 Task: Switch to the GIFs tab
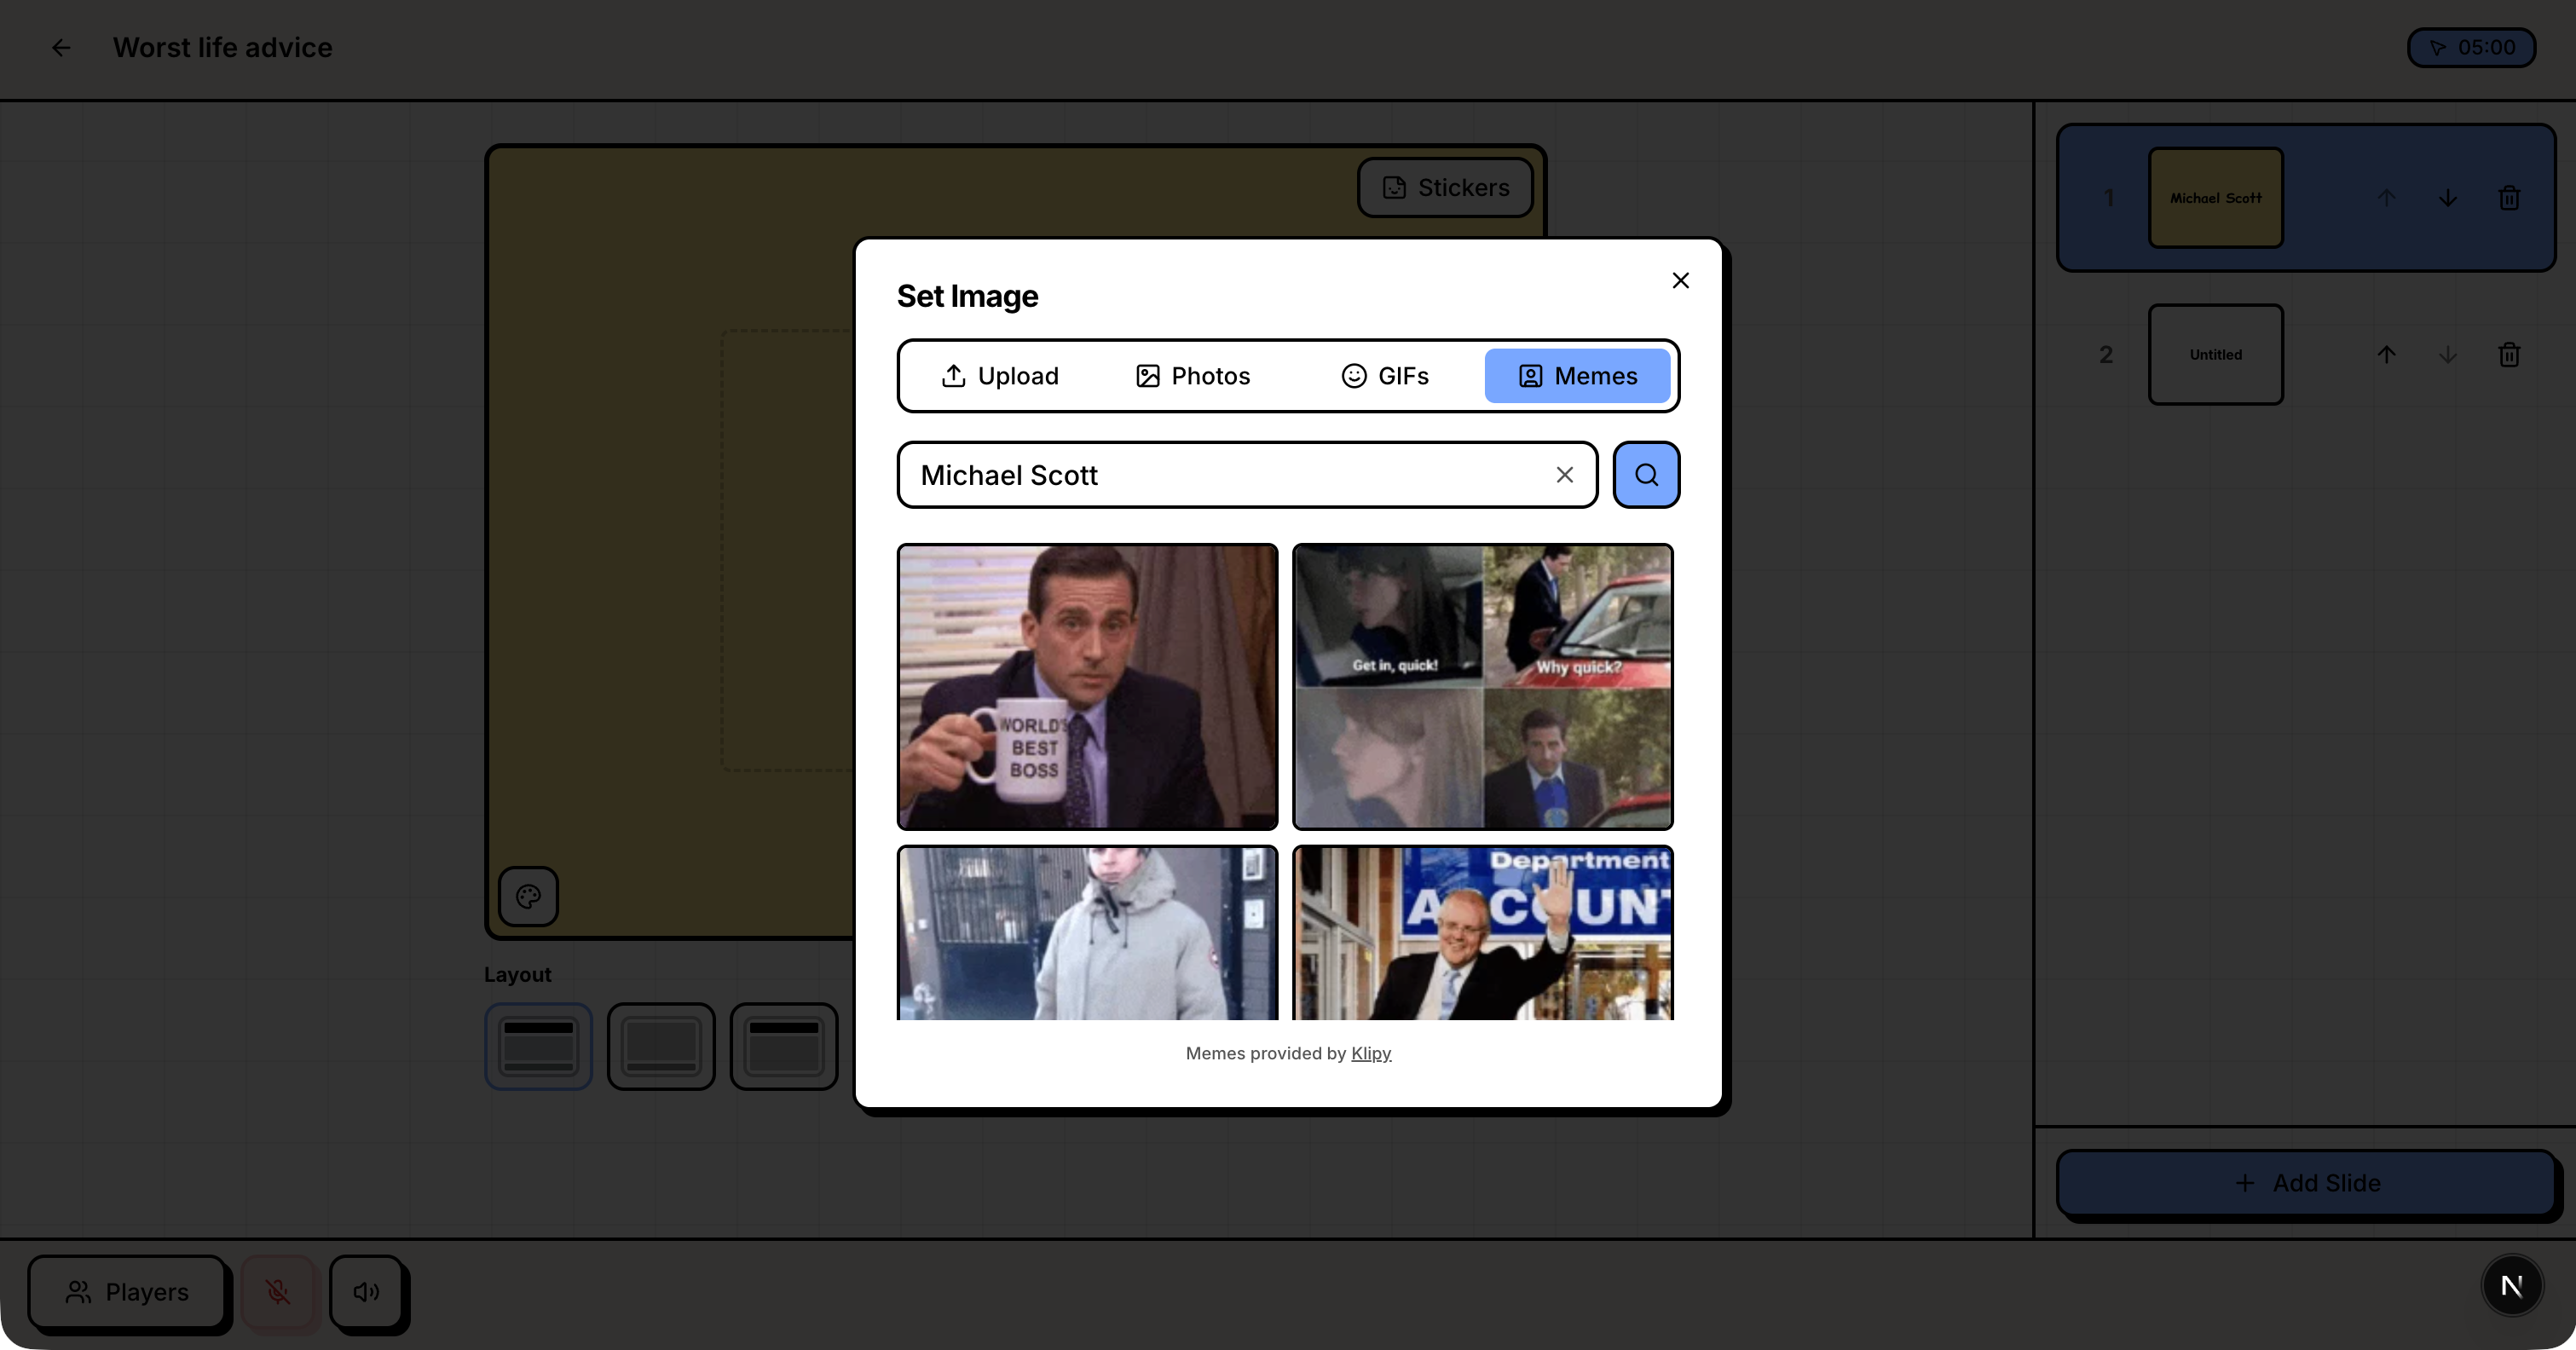click(1384, 376)
